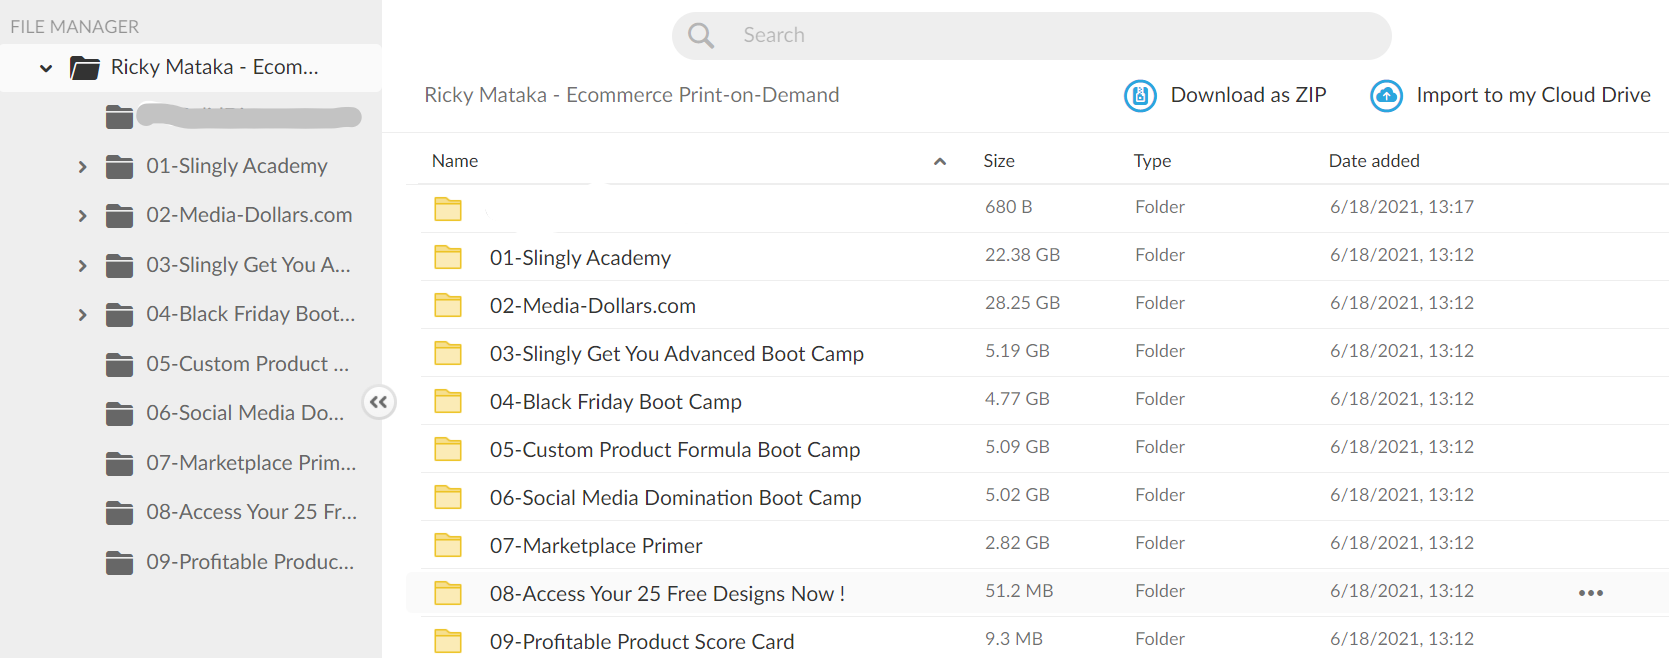This screenshot has width=1669, height=658.
Task: Click the Import to Cloud Drive icon
Action: pyautogui.click(x=1386, y=96)
